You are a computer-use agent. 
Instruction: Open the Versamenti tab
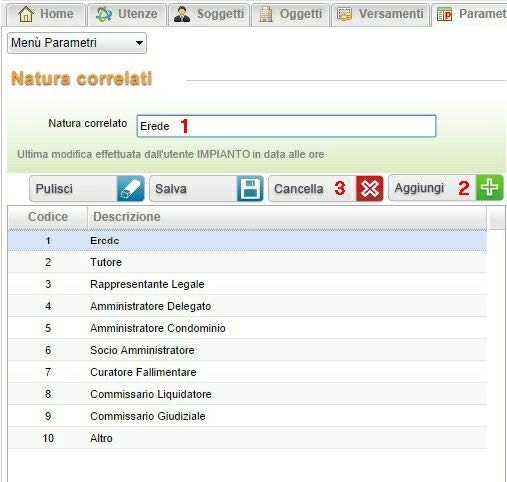point(380,14)
